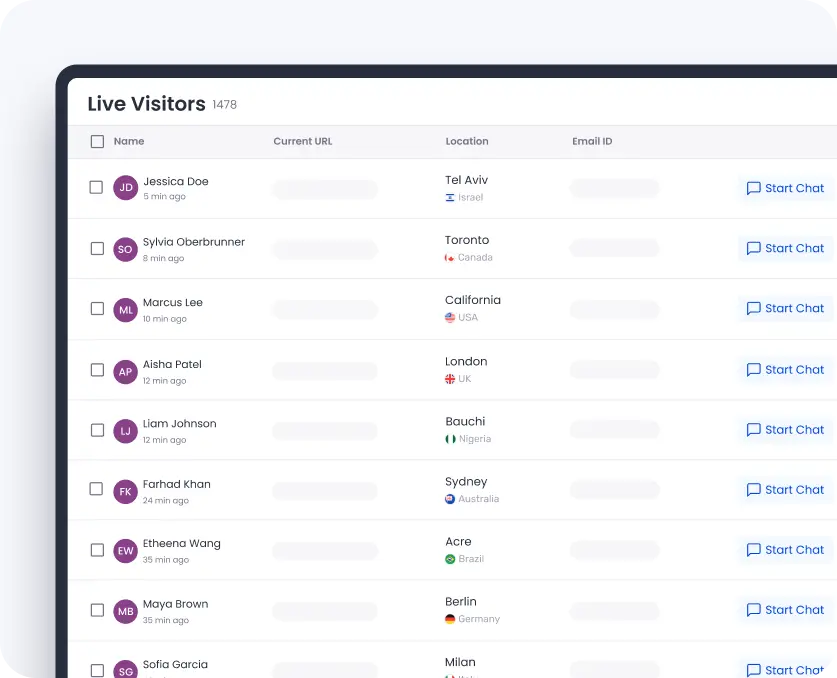Select the LJ avatar icon
Image resolution: width=837 pixels, height=678 pixels.
125,431
